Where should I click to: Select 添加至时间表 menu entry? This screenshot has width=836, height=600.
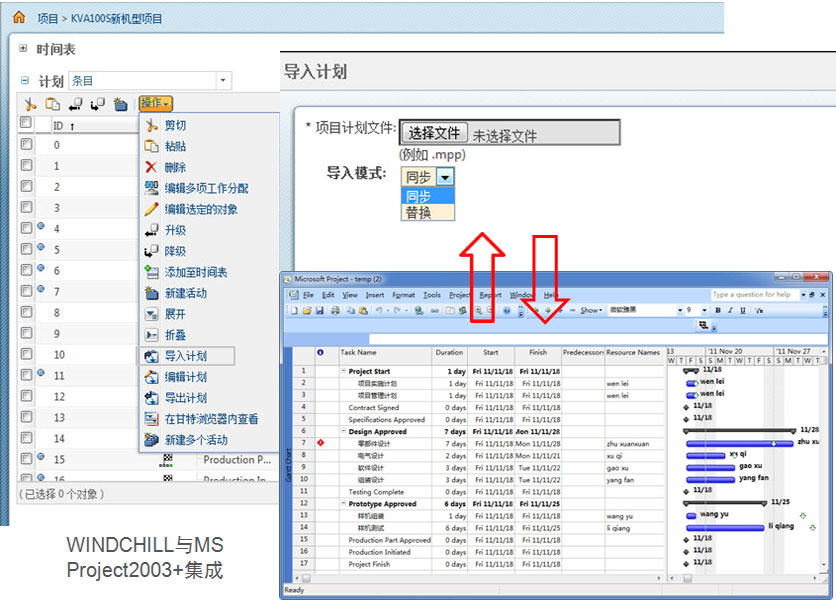[196, 272]
